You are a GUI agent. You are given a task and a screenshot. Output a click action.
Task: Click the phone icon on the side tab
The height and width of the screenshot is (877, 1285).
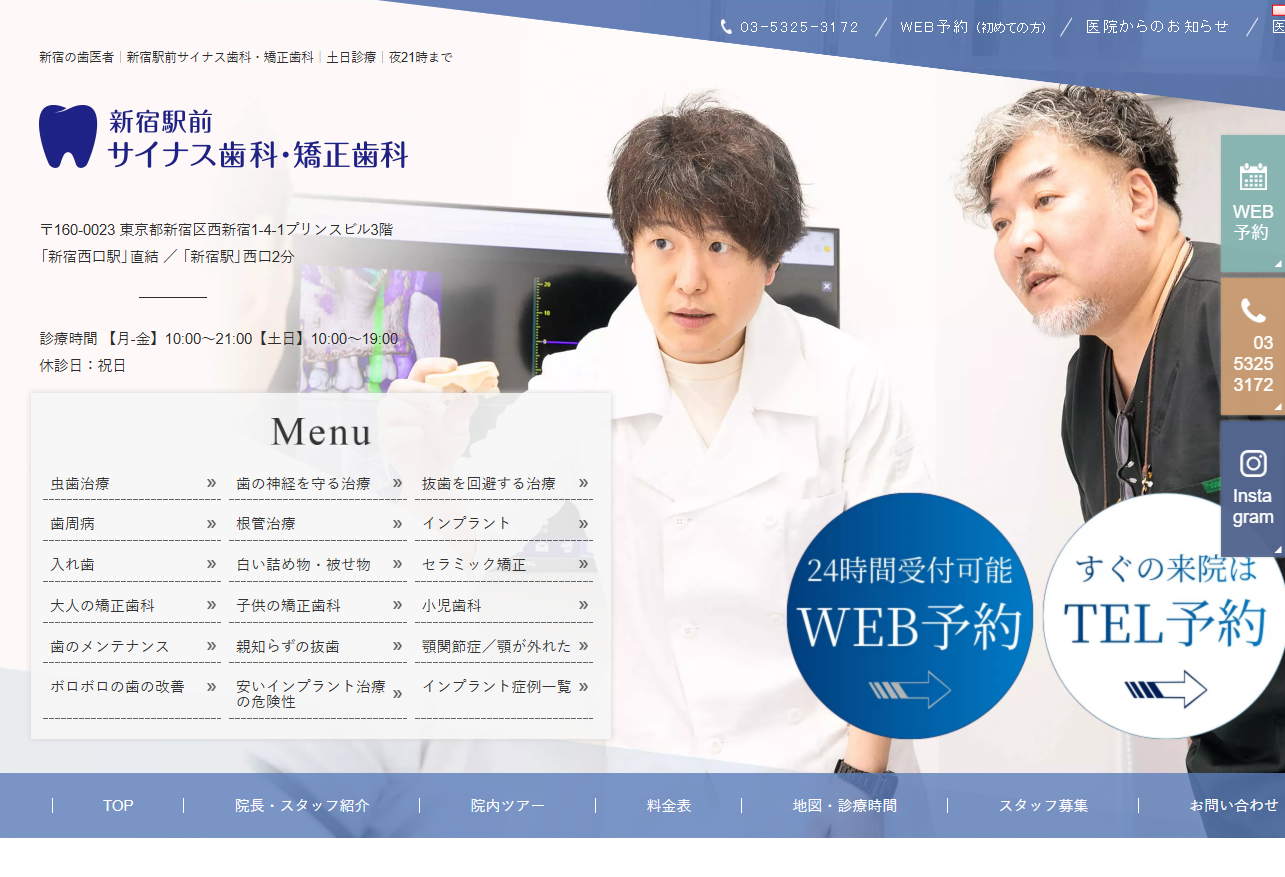(x=1253, y=311)
